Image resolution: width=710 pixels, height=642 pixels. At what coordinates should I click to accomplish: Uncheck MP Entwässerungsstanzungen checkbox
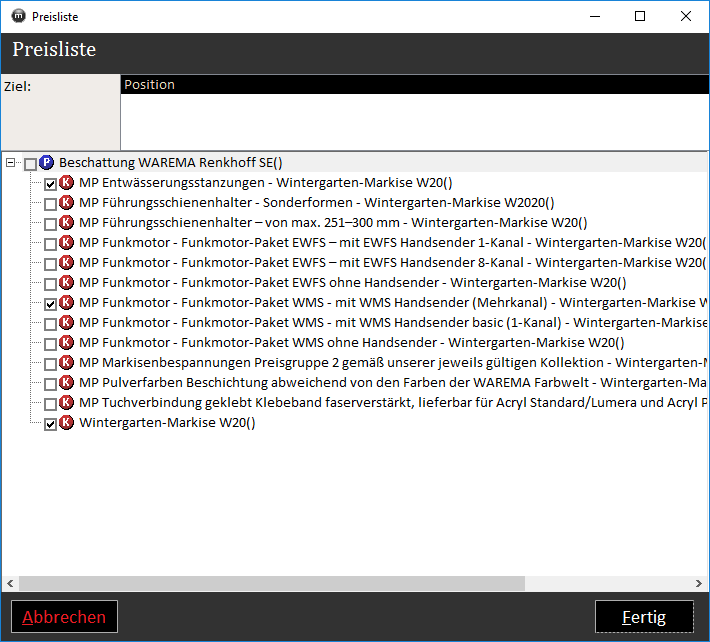(50, 184)
